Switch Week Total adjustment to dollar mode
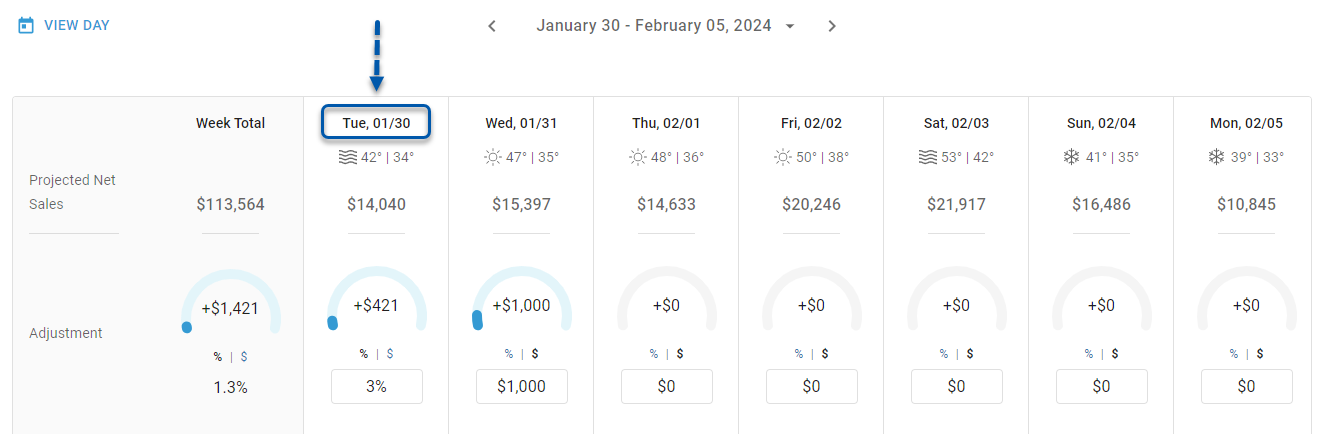Viewport: 1321px width, 434px height. pos(244,356)
